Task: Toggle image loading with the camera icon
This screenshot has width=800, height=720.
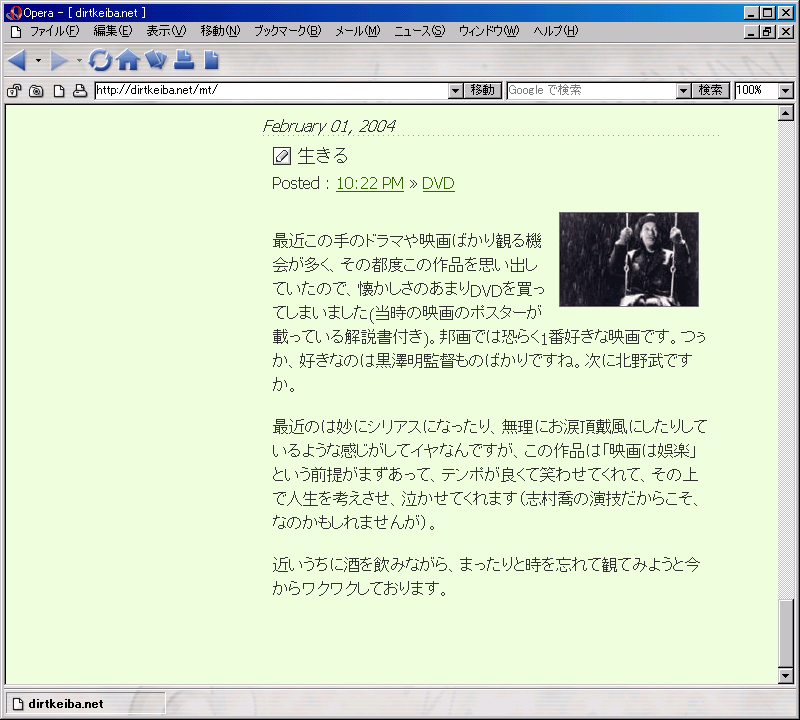Action: click(x=36, y=91)
